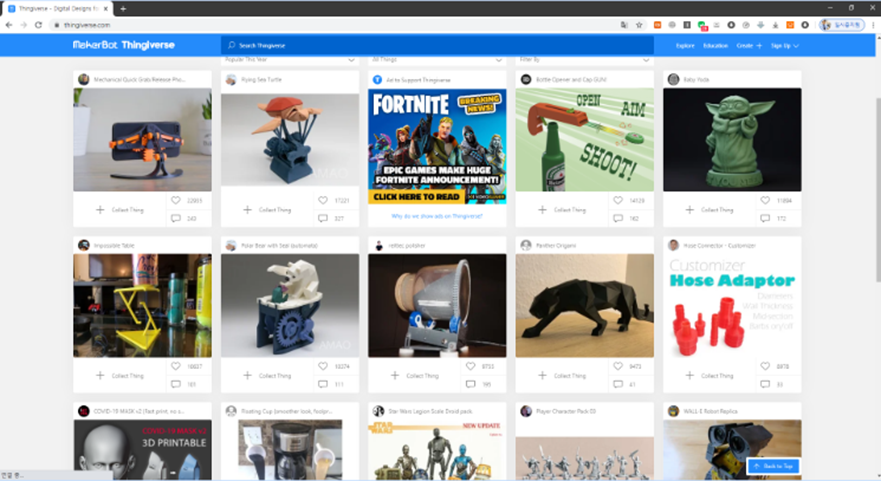The width and height of the screenshot is (881, 481).
Task: Open comments on Bottle Opener card
Action: pos(618,218)
